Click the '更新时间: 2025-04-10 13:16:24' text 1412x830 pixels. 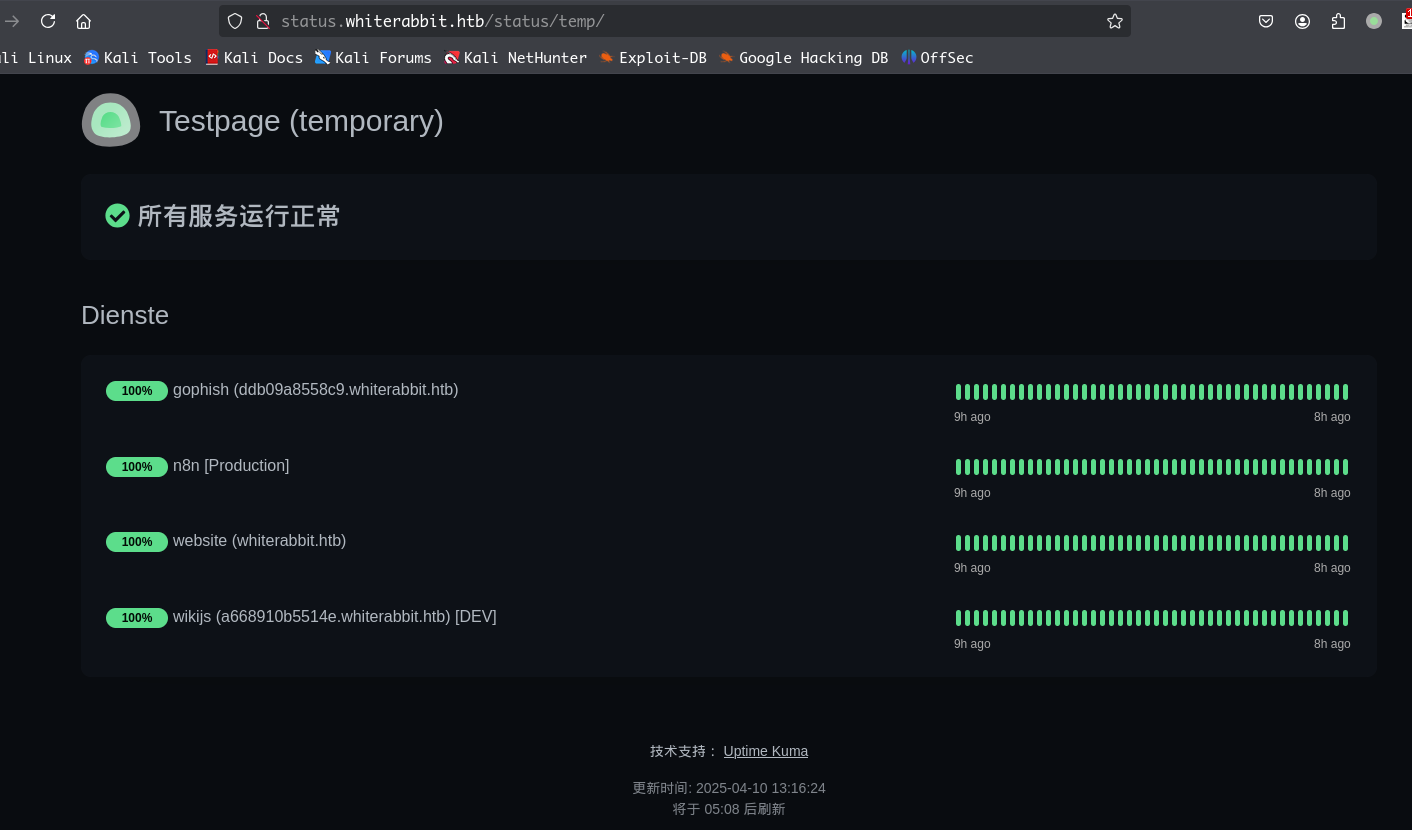click(729, 788)
